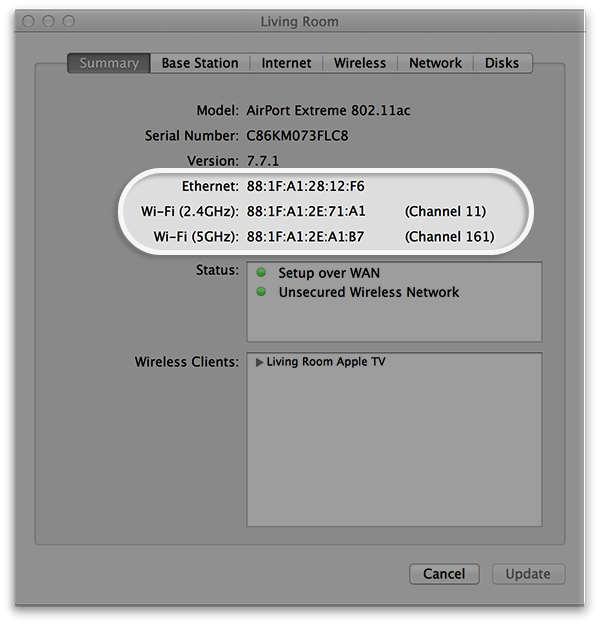600x625 pixels.
Task: Select 'Unsecured Wireless Network' status entry
Action: click(x=369, y=292)
